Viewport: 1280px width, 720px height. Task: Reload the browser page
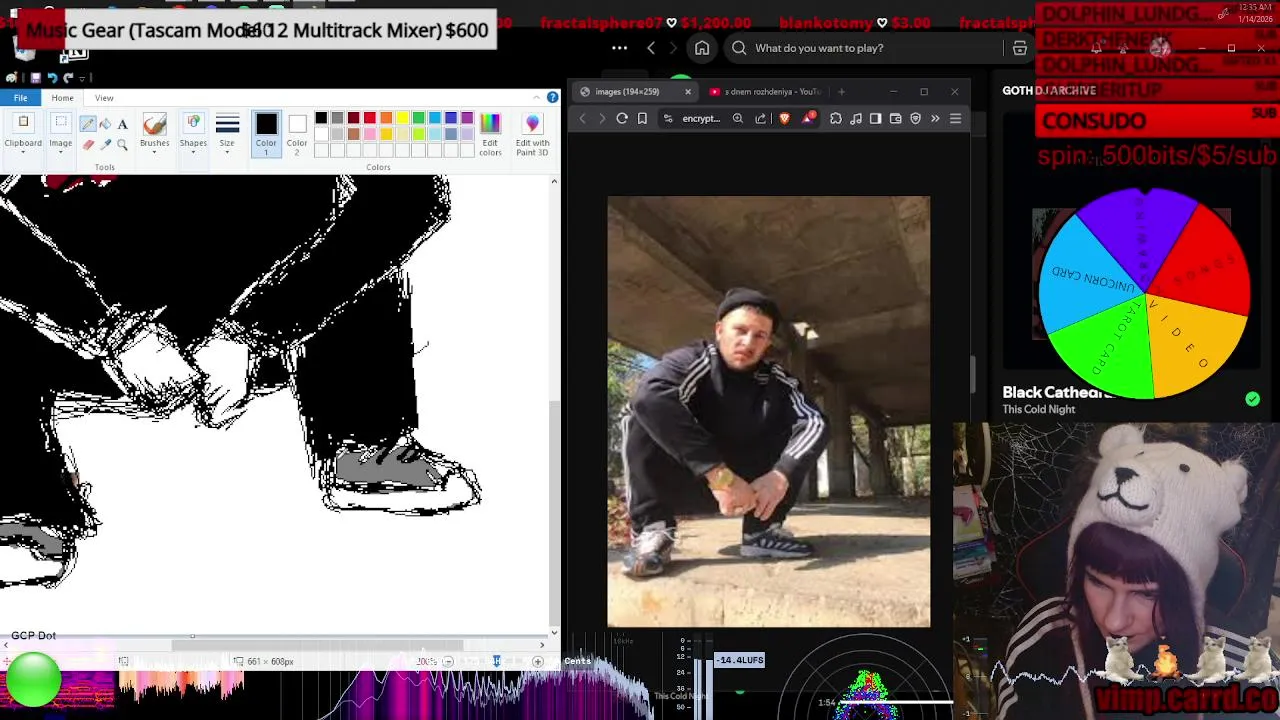click(622, 118)
